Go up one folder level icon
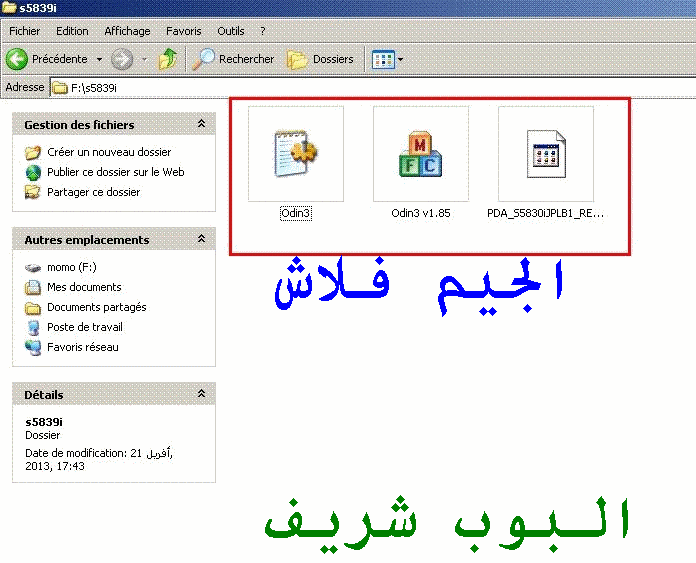This screenshot has width=696, height=563. tap(168, 59)
